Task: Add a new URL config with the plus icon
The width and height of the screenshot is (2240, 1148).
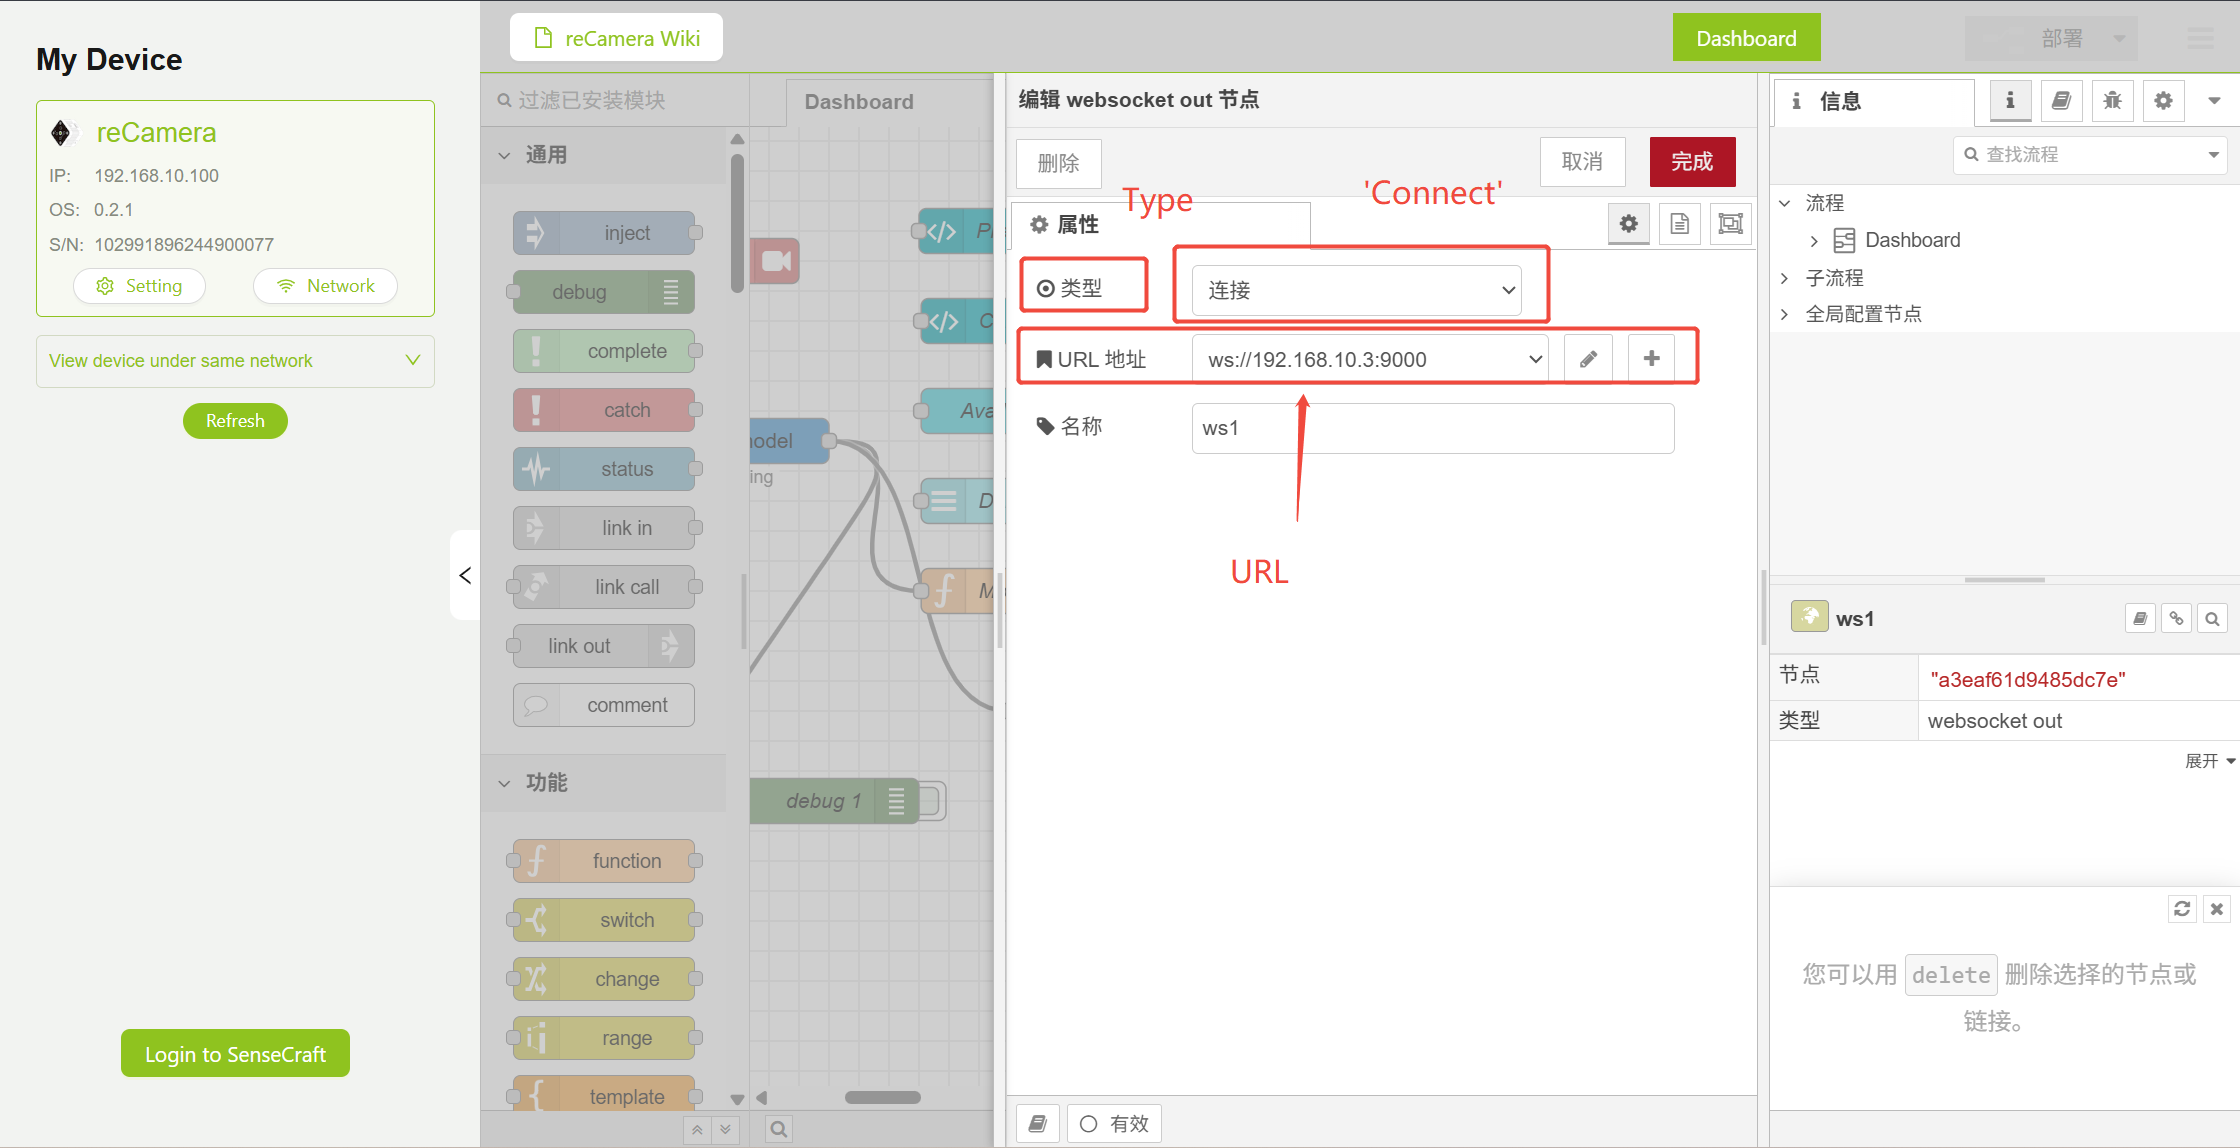Action: pos(1651,358)
